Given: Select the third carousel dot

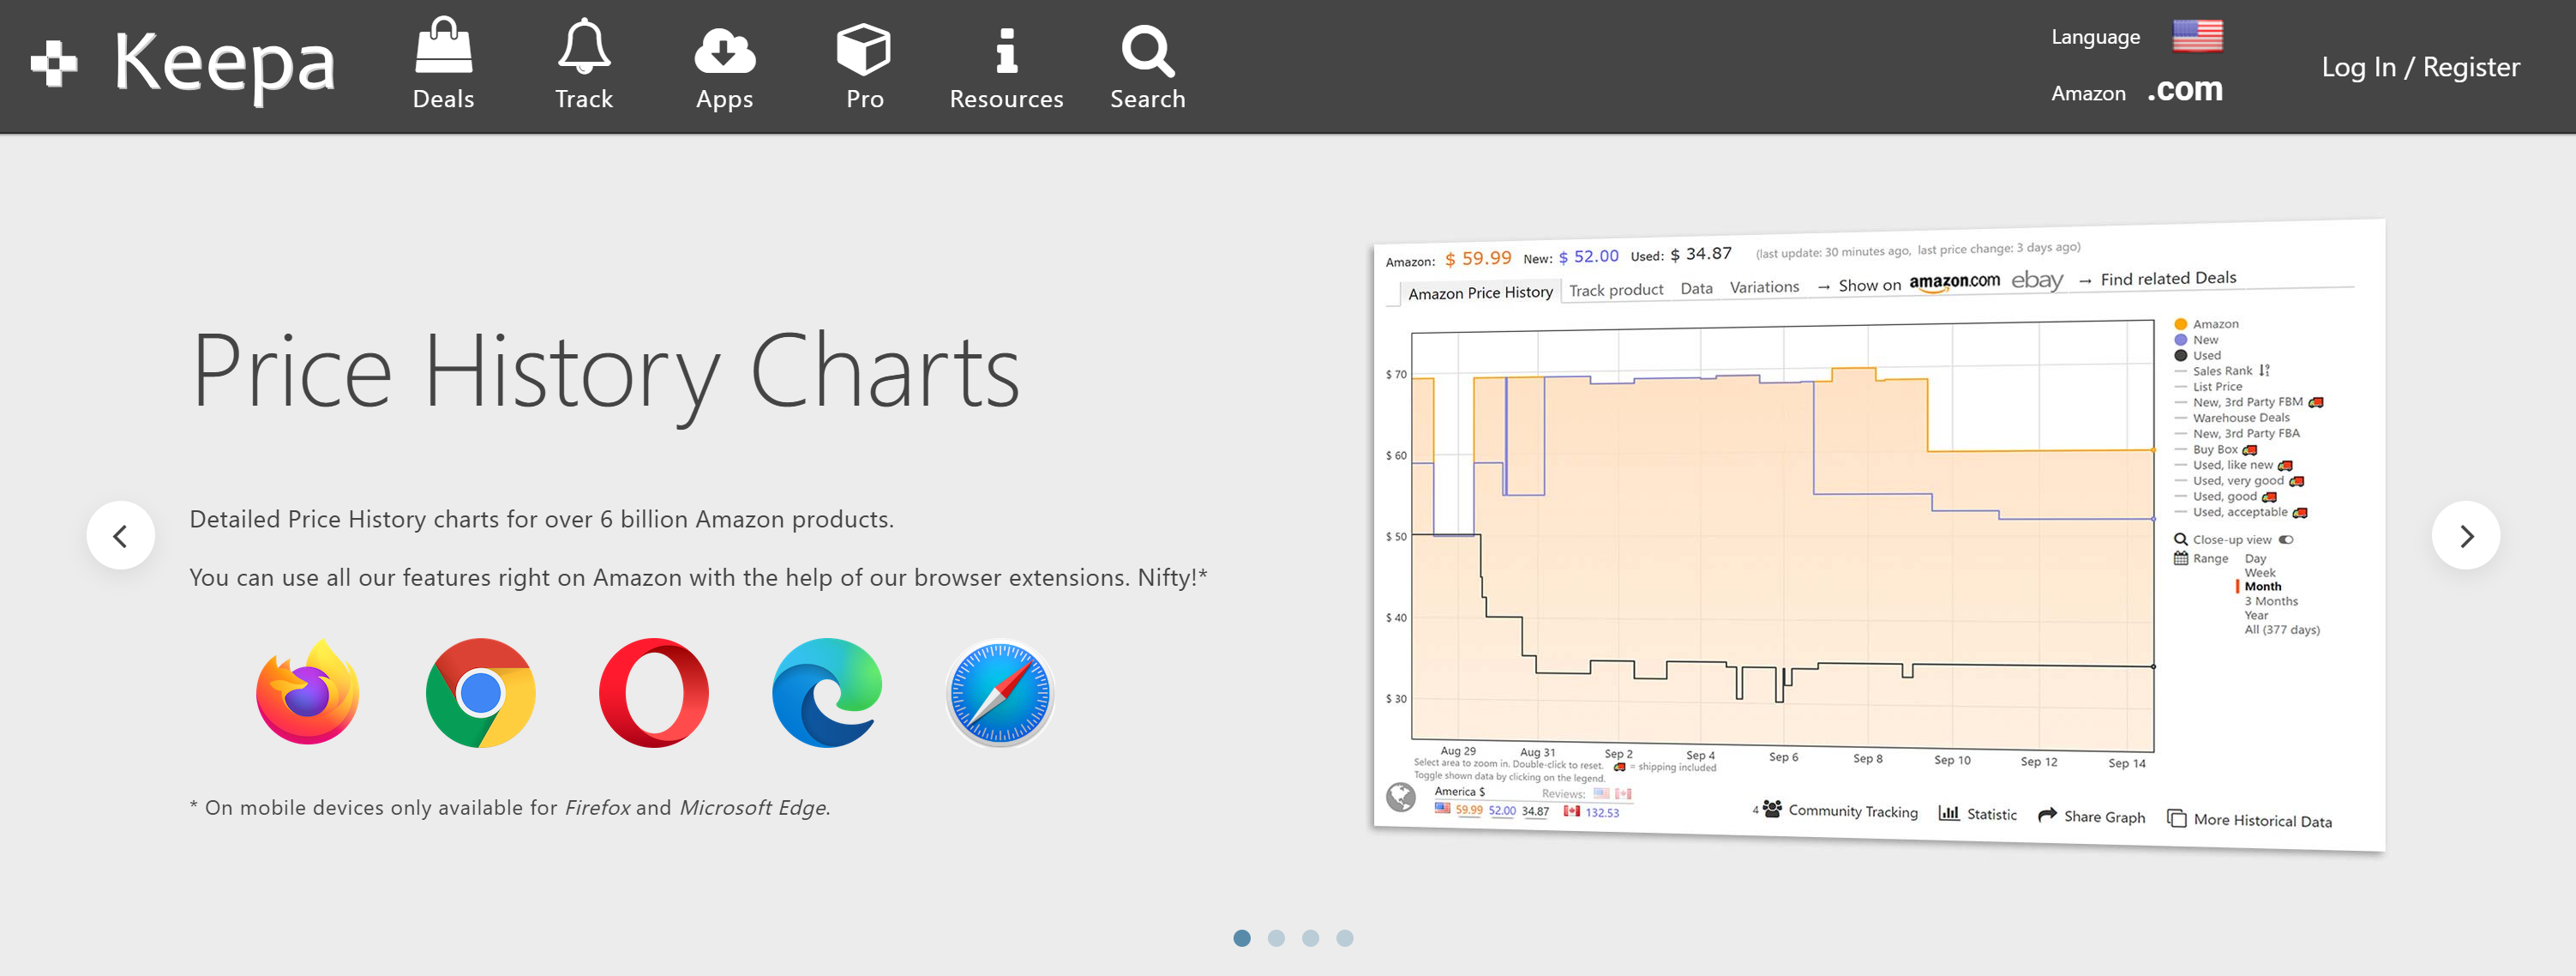Looking at the screenshot, I should [x=1310, y=938].
